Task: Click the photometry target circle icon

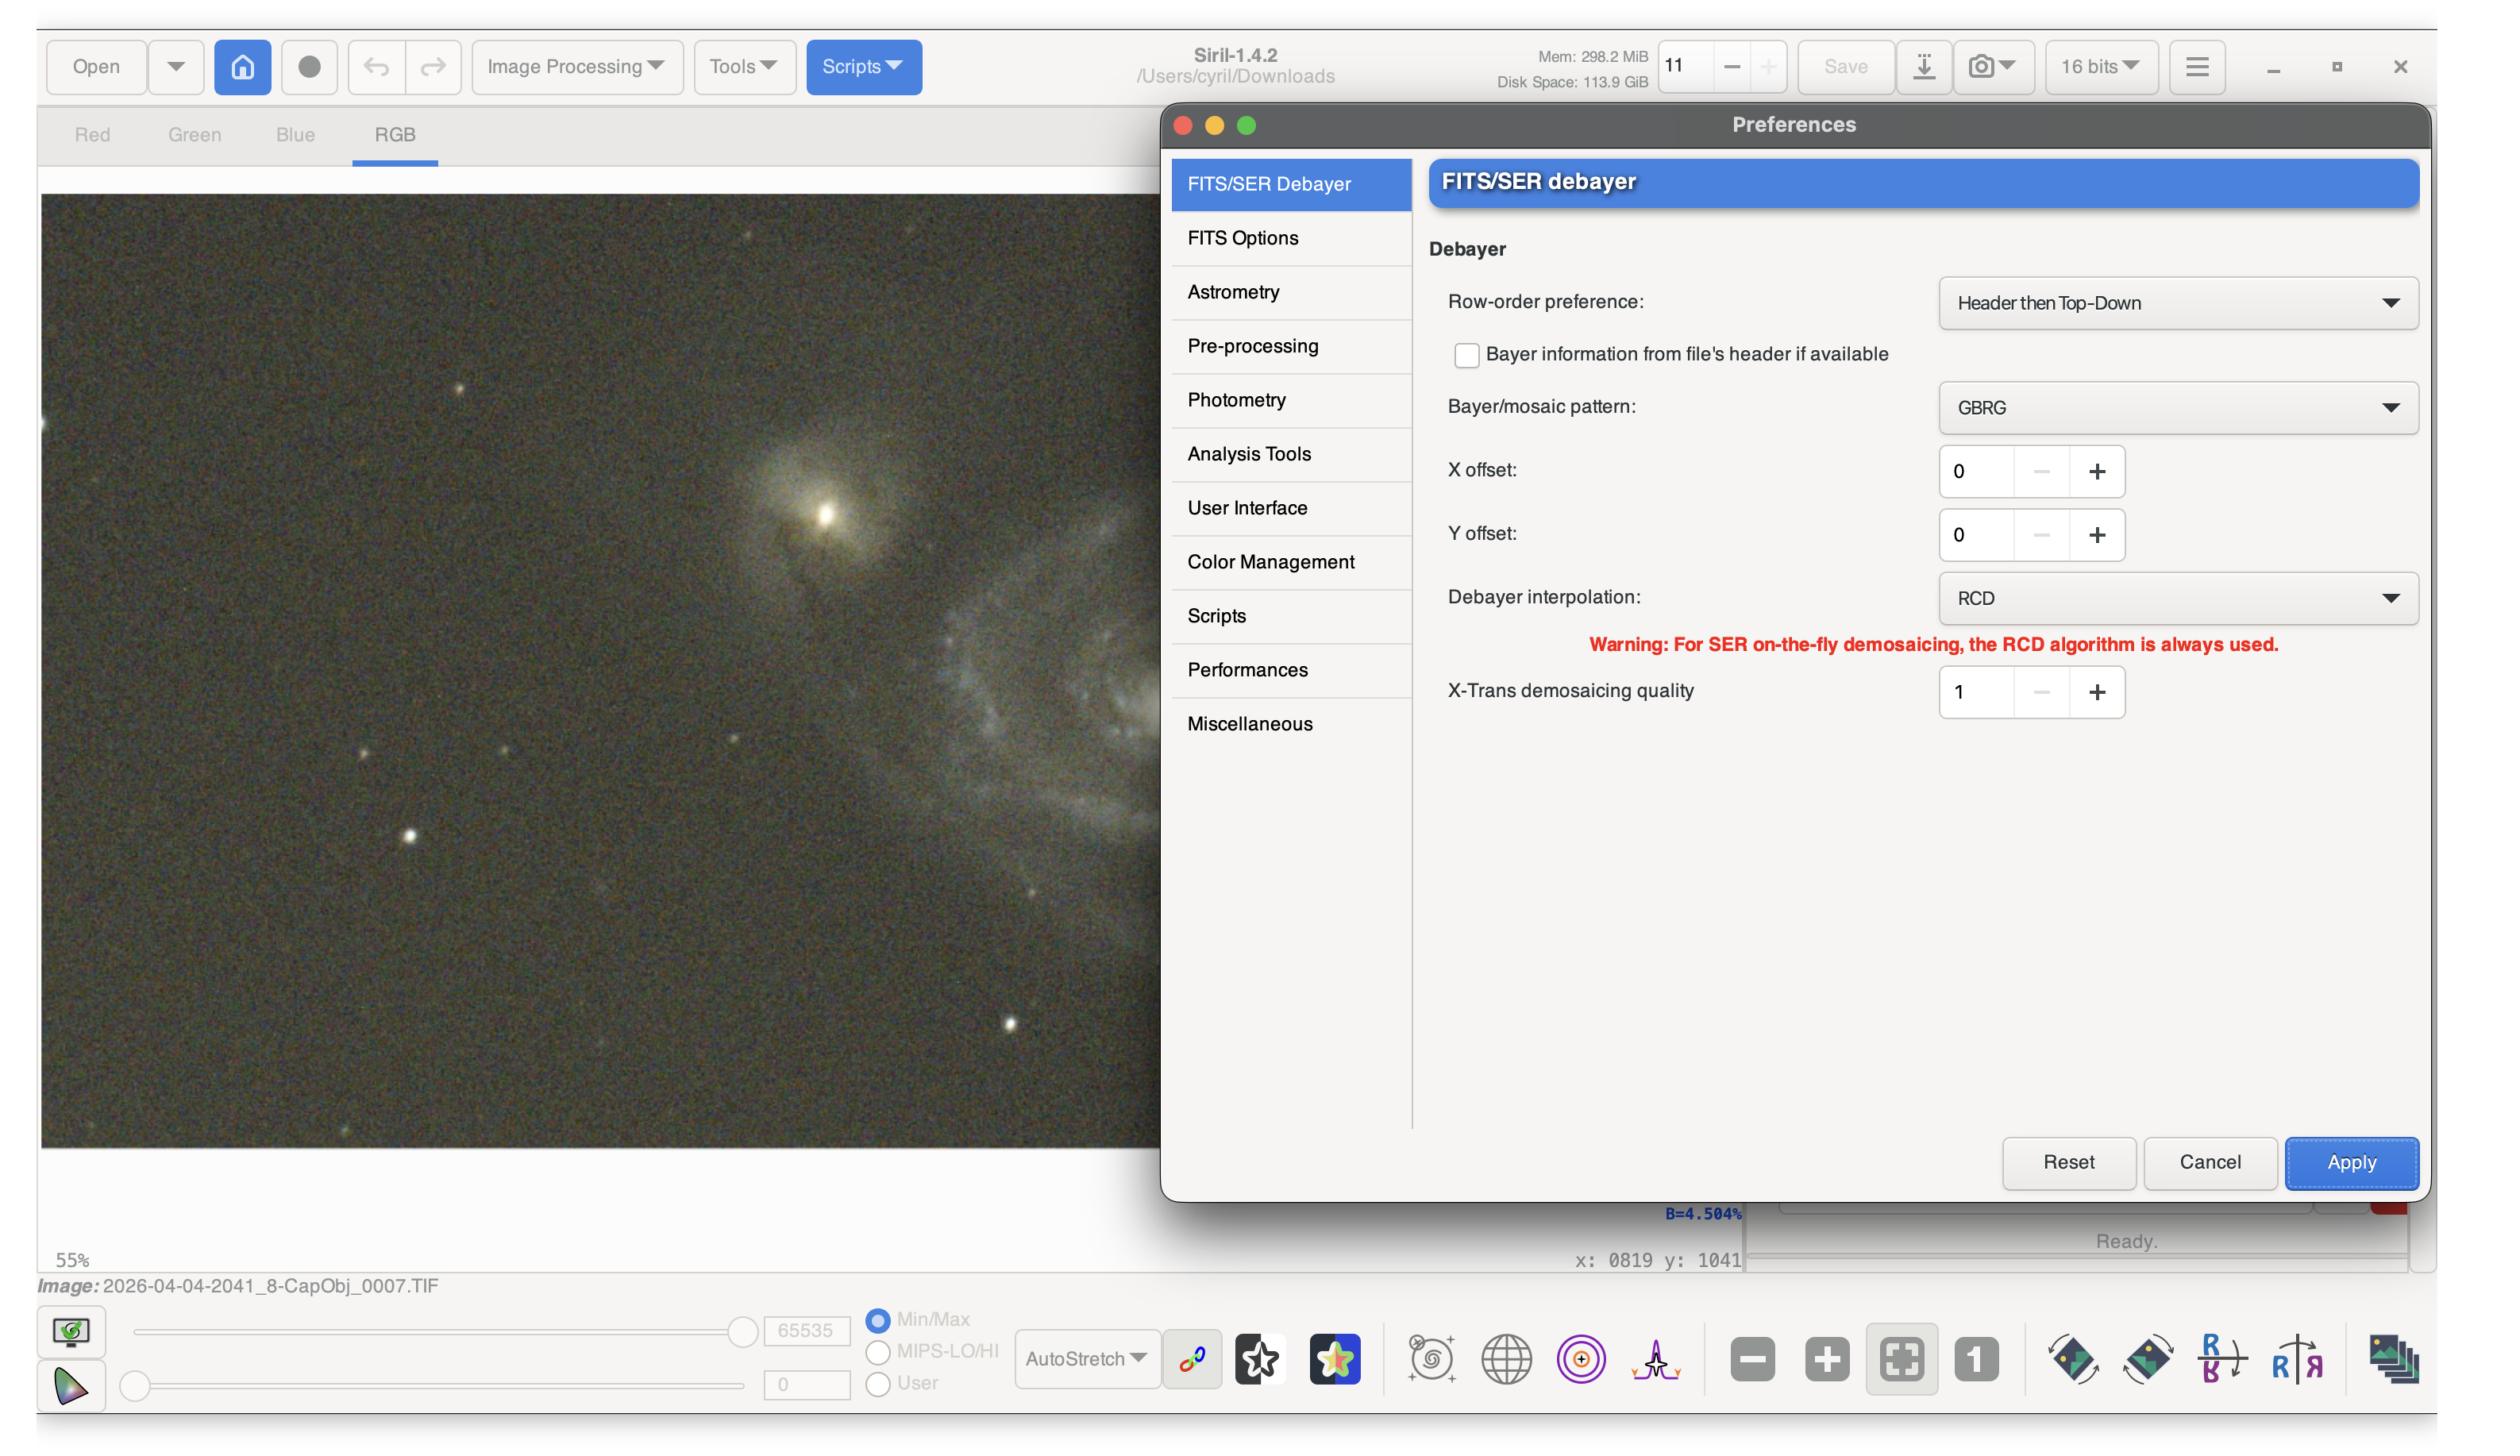Action: [x=1581, y=1359]
